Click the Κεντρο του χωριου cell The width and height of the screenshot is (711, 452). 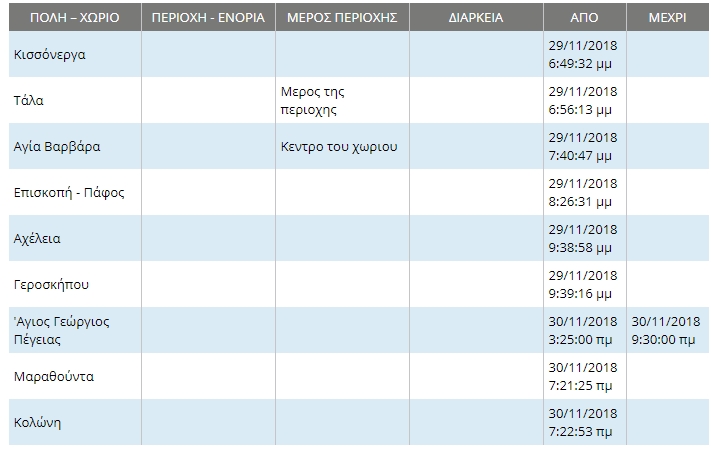[342, 146]
